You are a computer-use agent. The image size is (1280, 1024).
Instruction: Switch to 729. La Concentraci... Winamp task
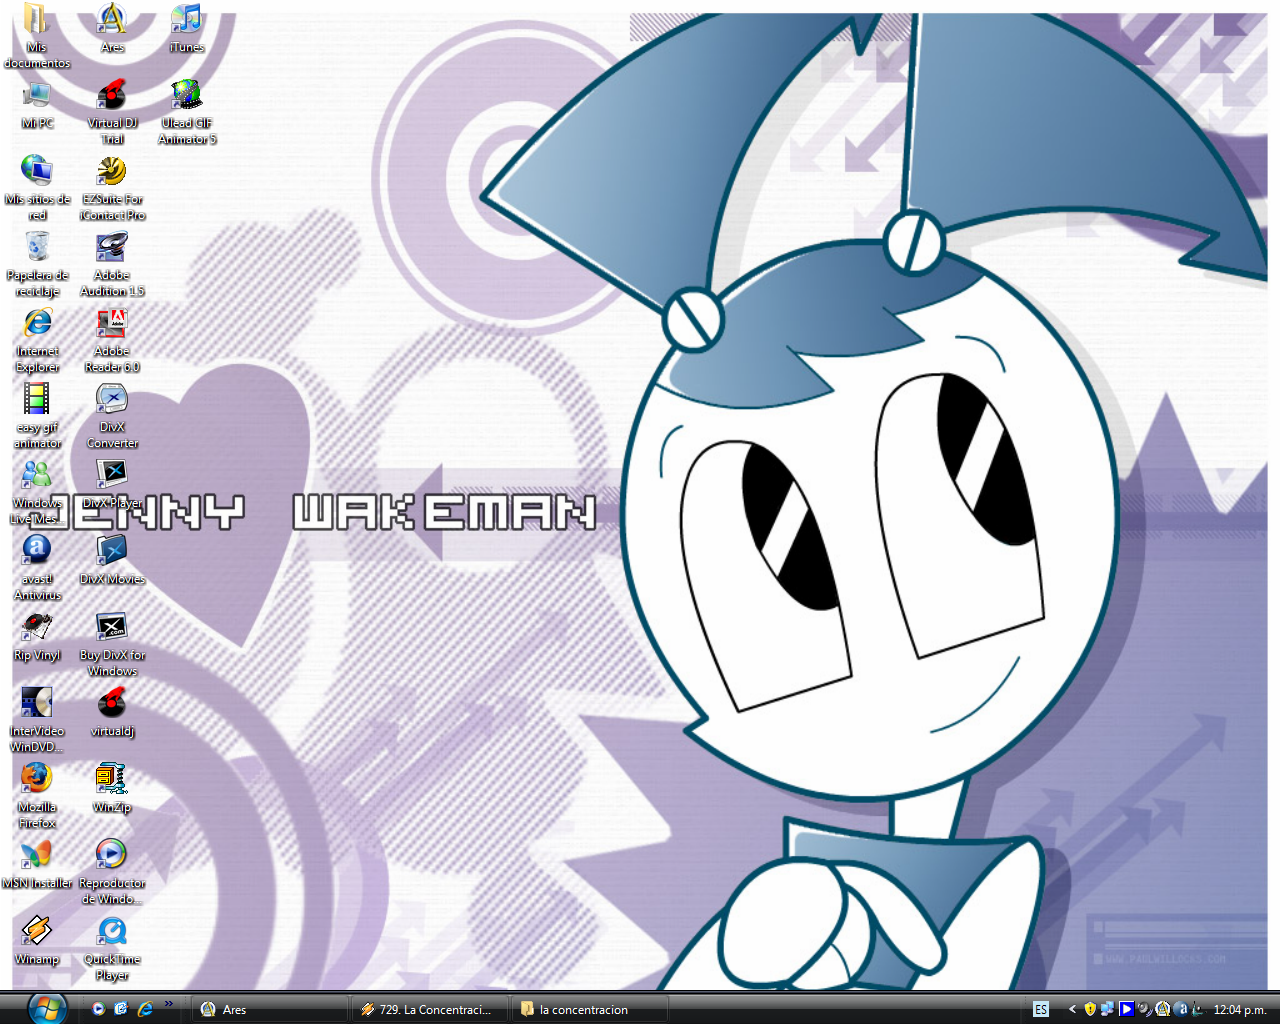click(430, 1009)
